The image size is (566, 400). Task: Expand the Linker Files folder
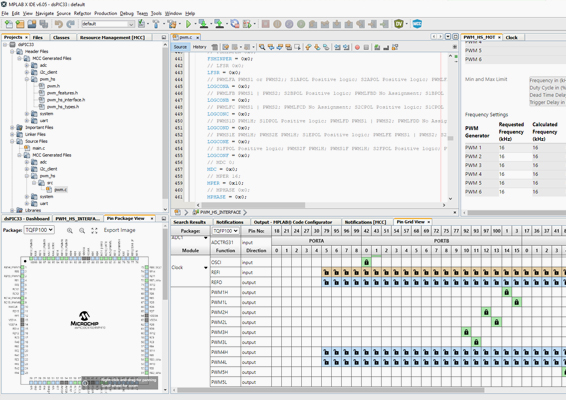(x=12, y=134)
